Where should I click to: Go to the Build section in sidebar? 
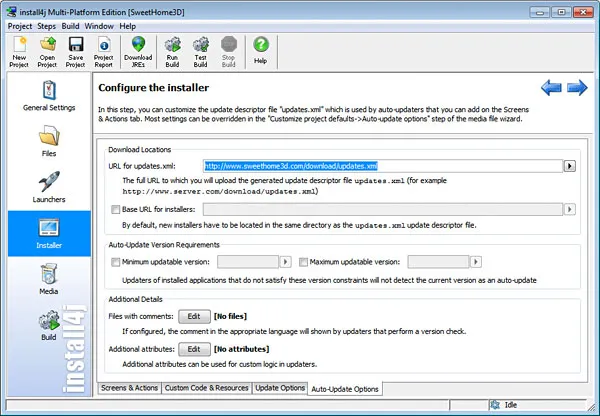point(49,325)
